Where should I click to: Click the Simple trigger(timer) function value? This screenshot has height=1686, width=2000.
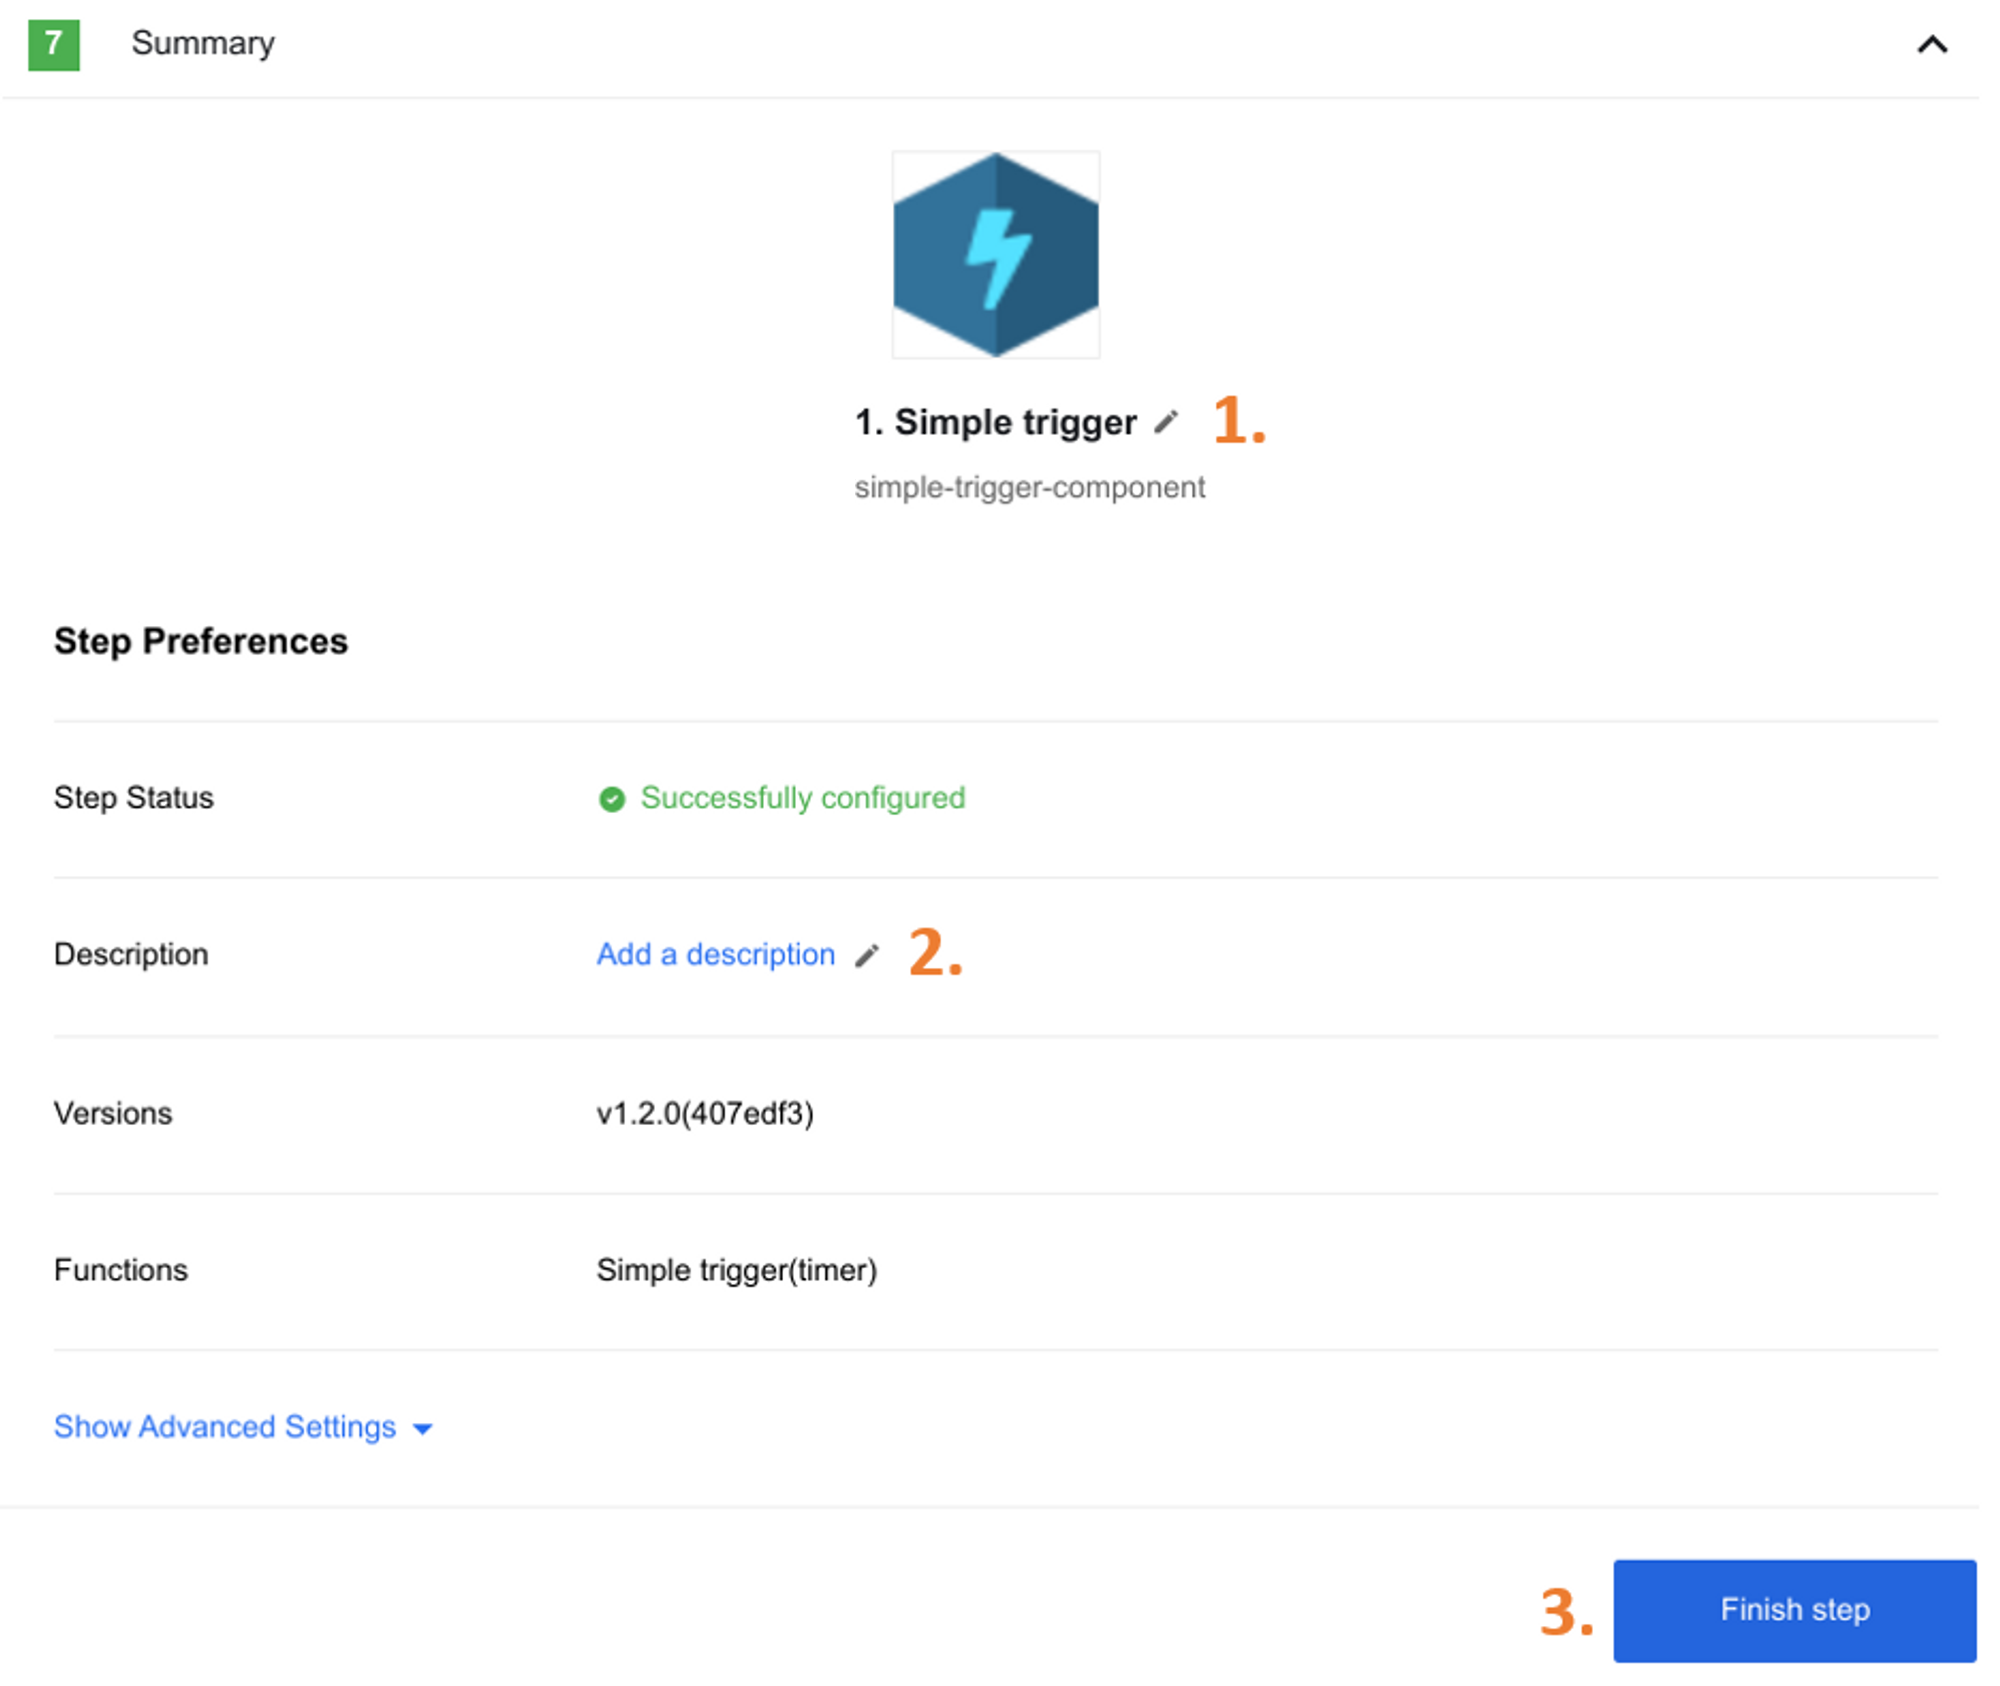[x=737, y=1270]
